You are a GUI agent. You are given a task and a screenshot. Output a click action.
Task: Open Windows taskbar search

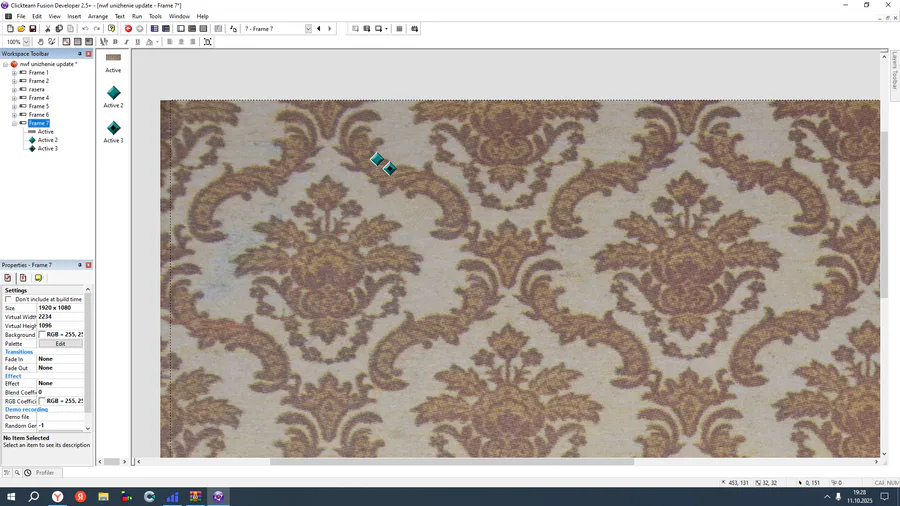[34, 497]
